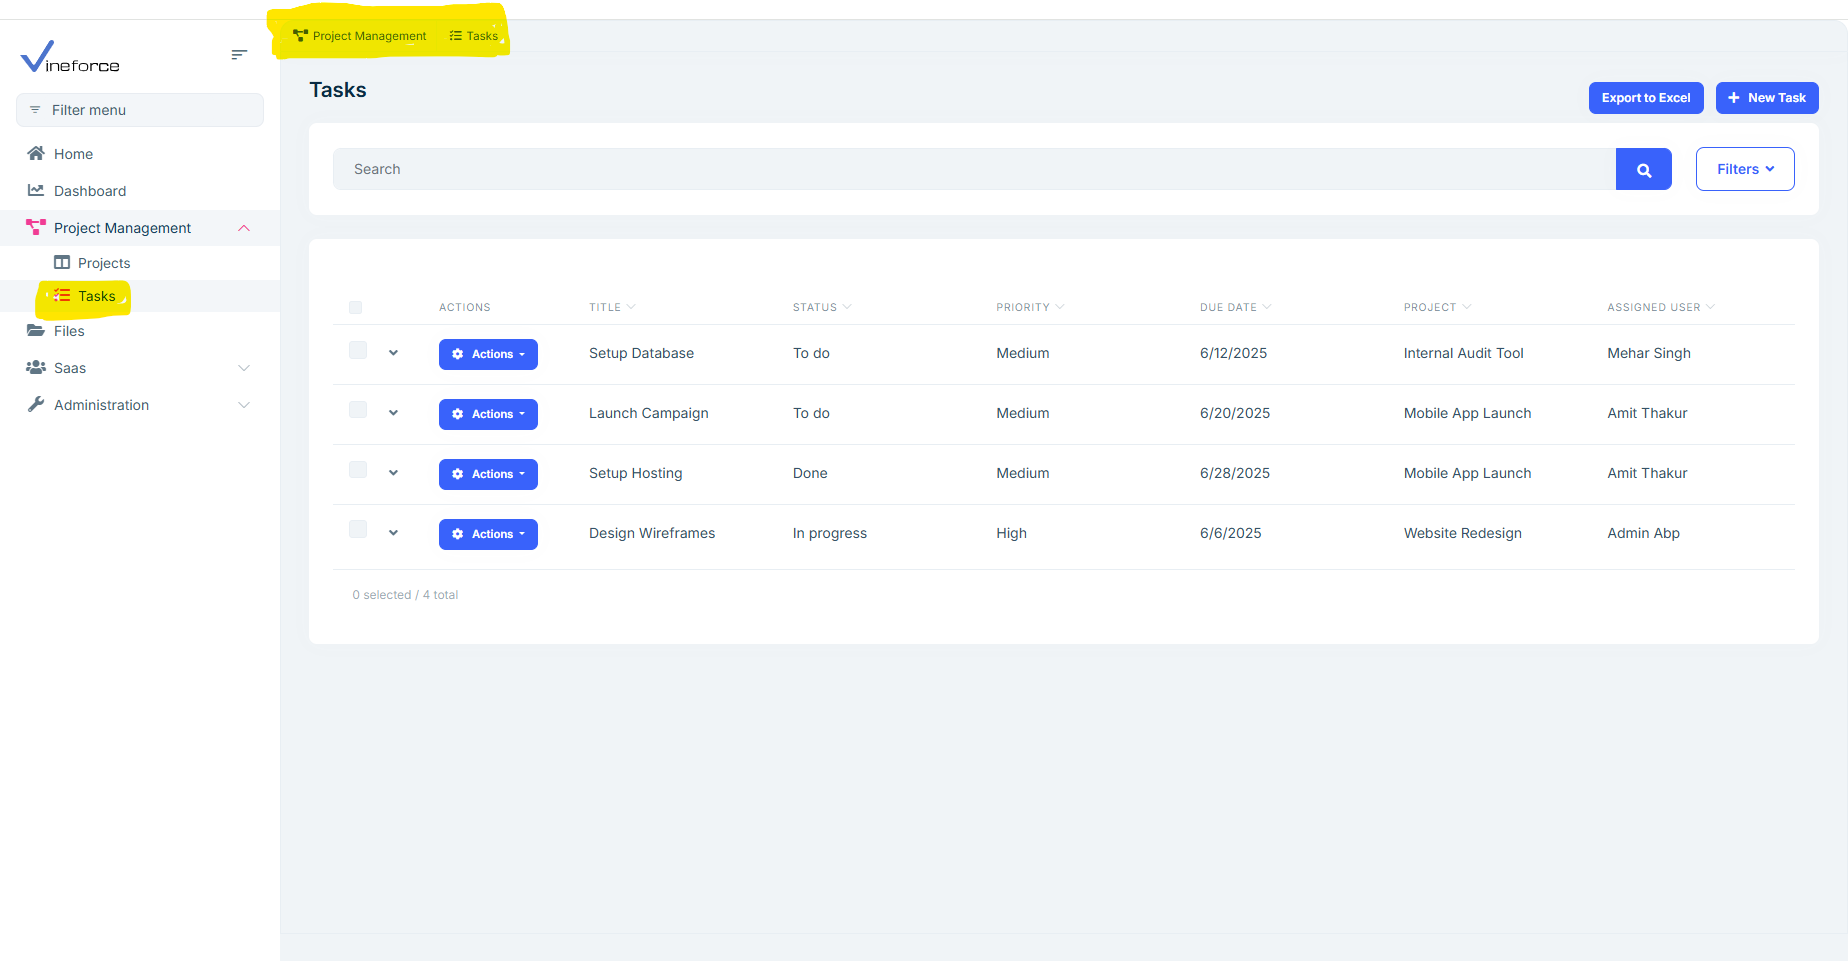The height and width of the screenshot is (961, 1848).
Task: Expand the Launch Campaign row details chevron
Action: [394, 413]
